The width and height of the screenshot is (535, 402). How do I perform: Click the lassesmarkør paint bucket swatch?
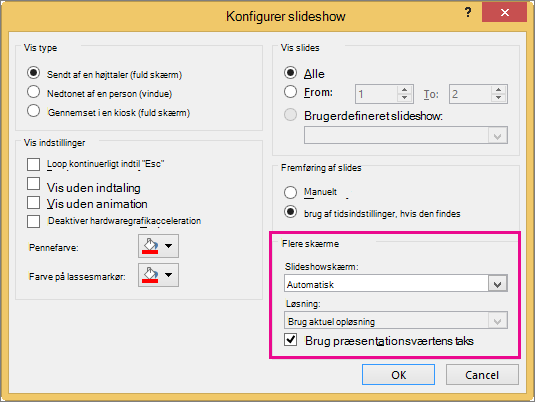[x=150, y=275]
